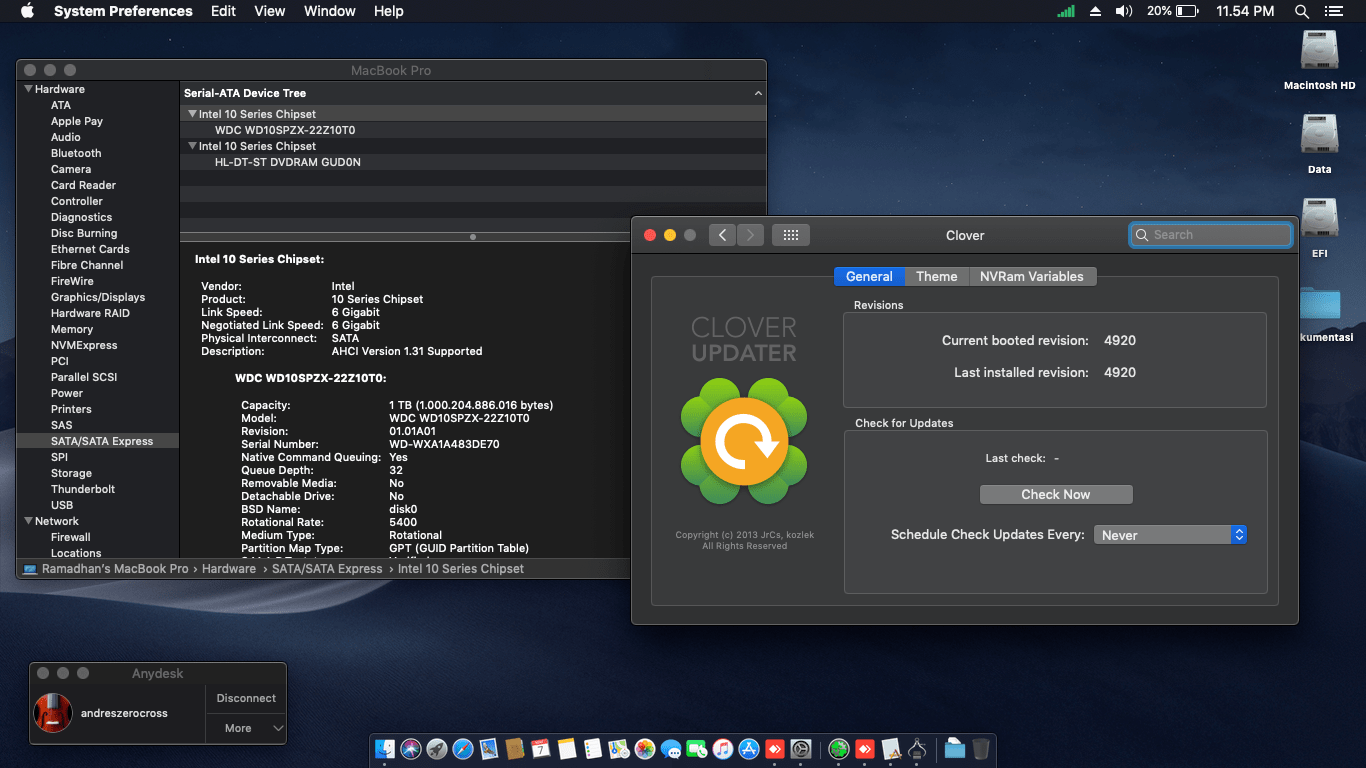This screenshot has height=768, width=1366.
Task: Open Notification Center in menu bar
Action: point(1333,11)
